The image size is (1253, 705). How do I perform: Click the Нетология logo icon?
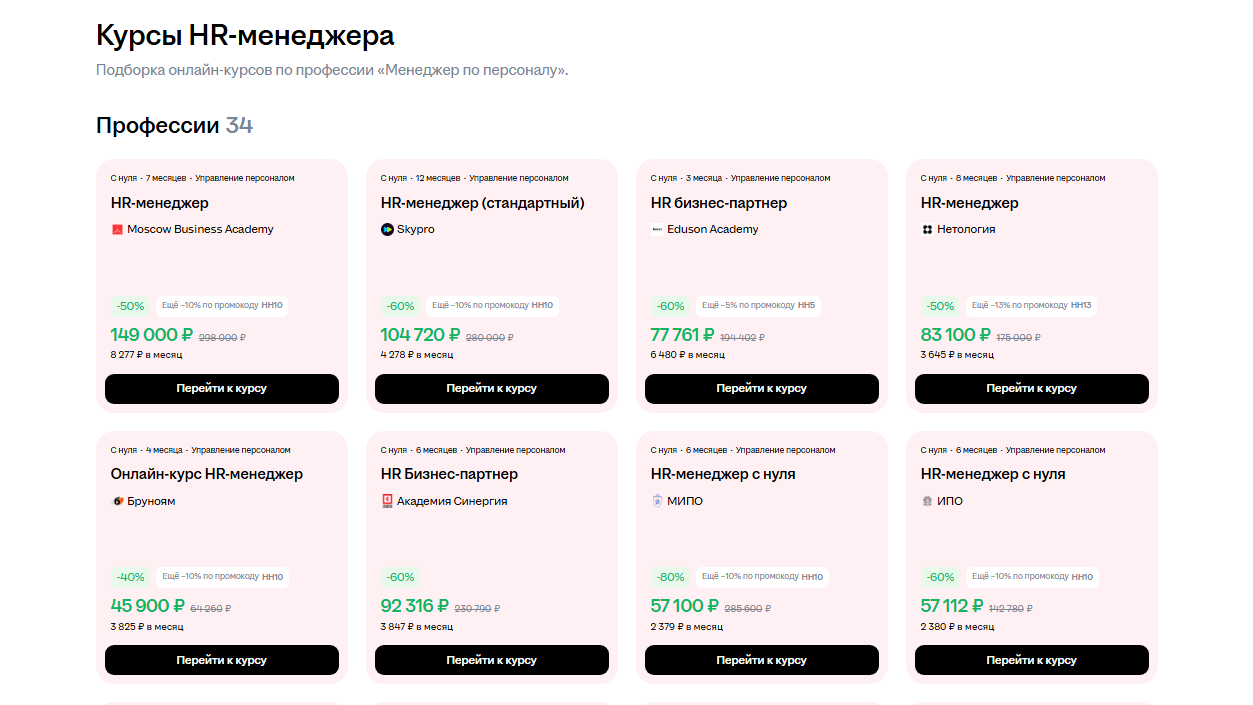pos(927,230)
